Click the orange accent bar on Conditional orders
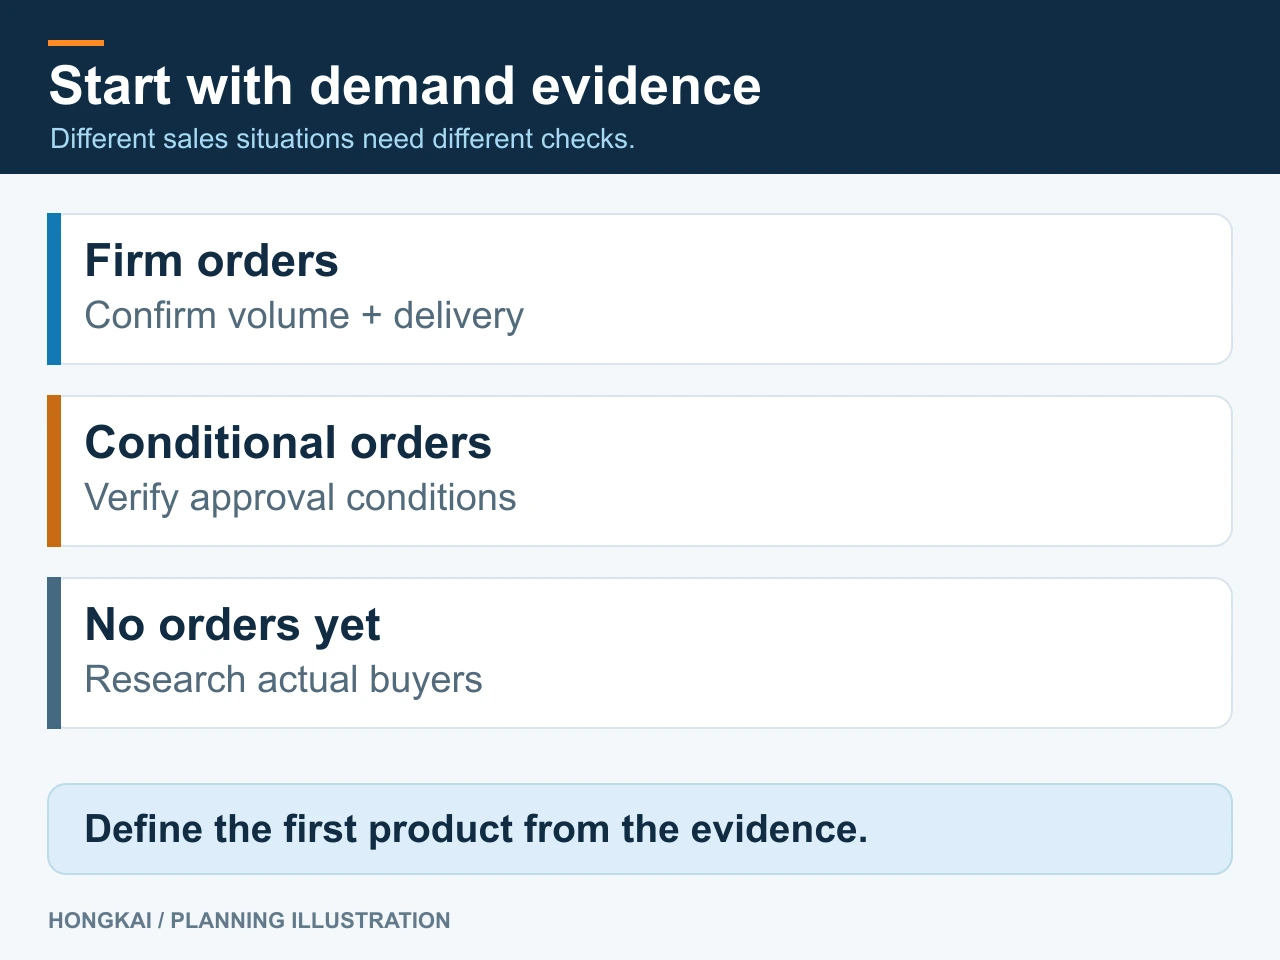This screenshot has height=960, width=1280. click(54, 471)
